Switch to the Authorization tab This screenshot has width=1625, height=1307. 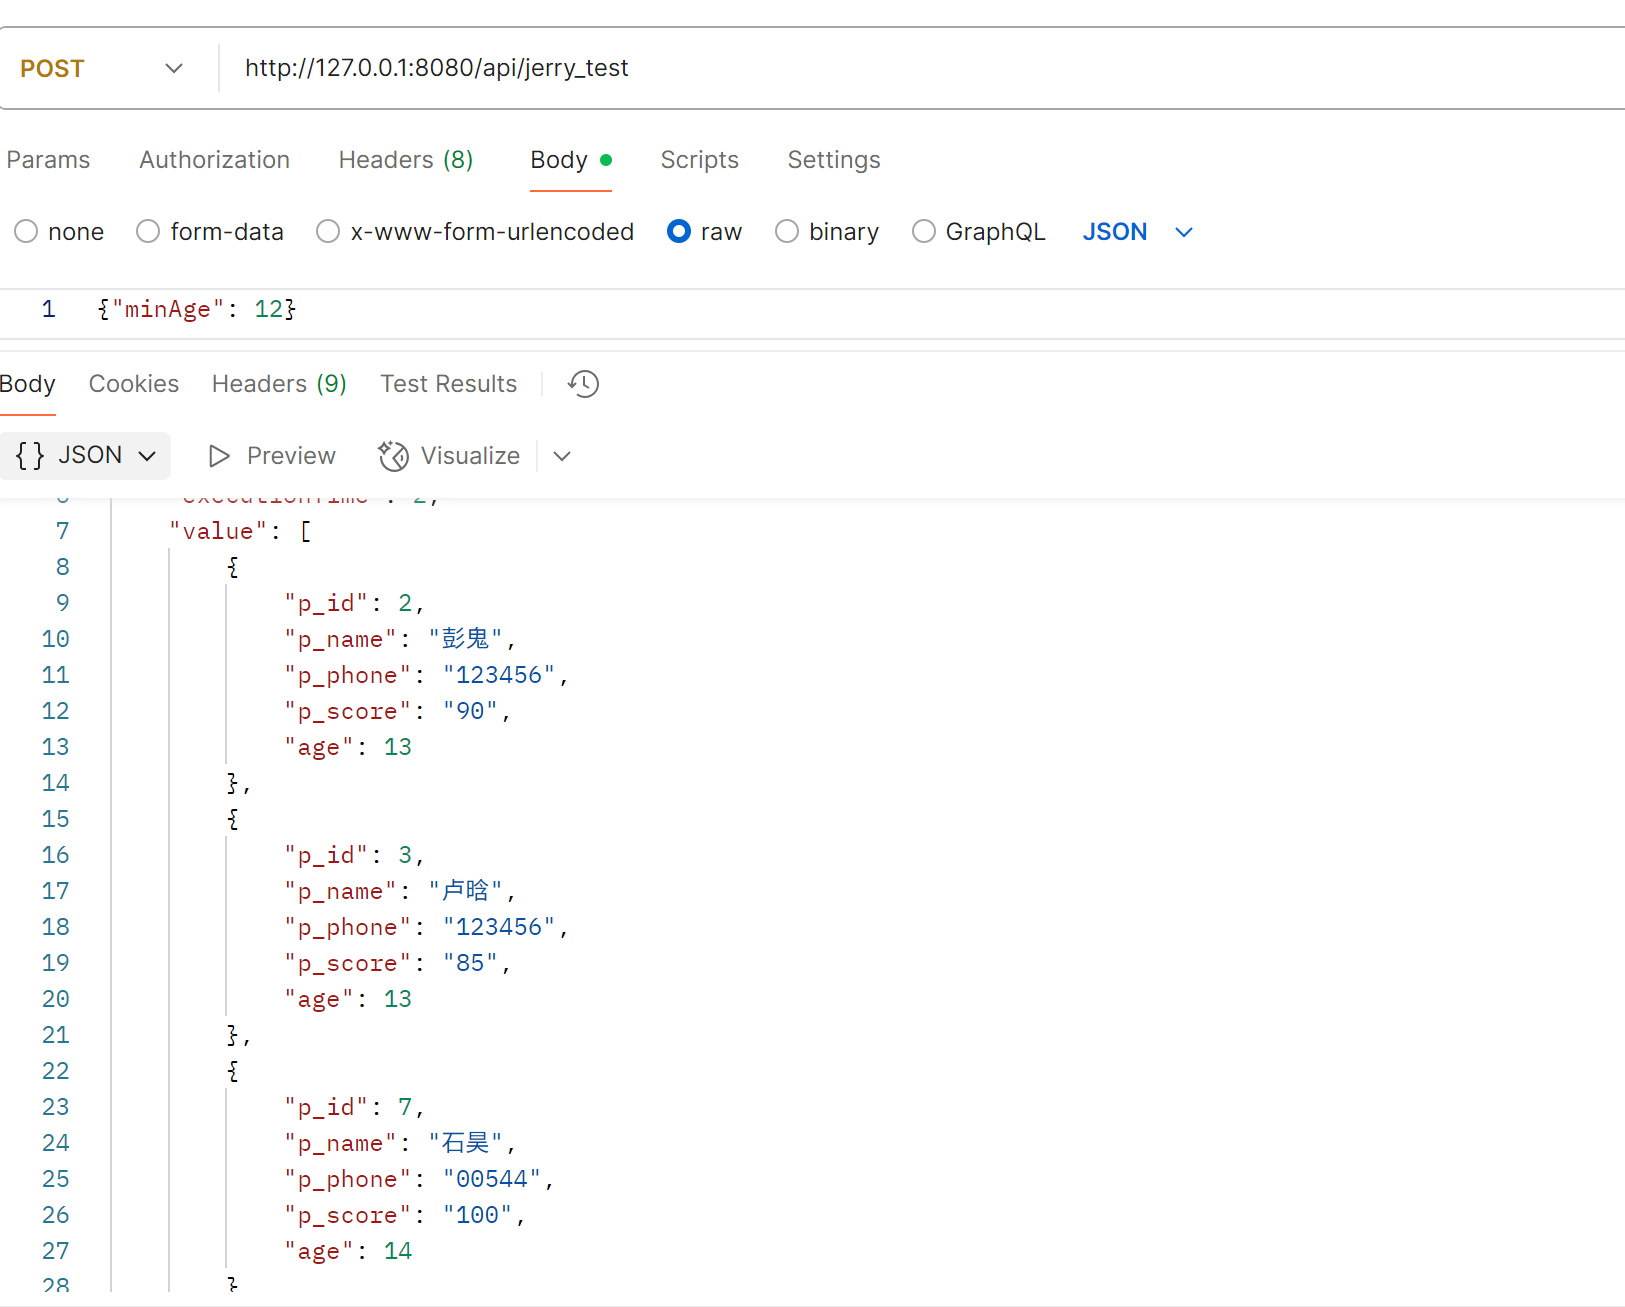click(x=215, y=160)
